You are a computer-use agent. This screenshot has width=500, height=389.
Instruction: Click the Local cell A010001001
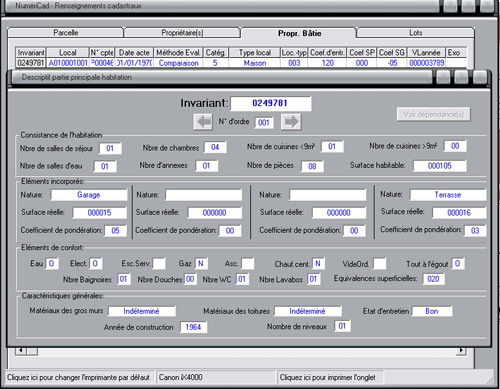point(68,63)
